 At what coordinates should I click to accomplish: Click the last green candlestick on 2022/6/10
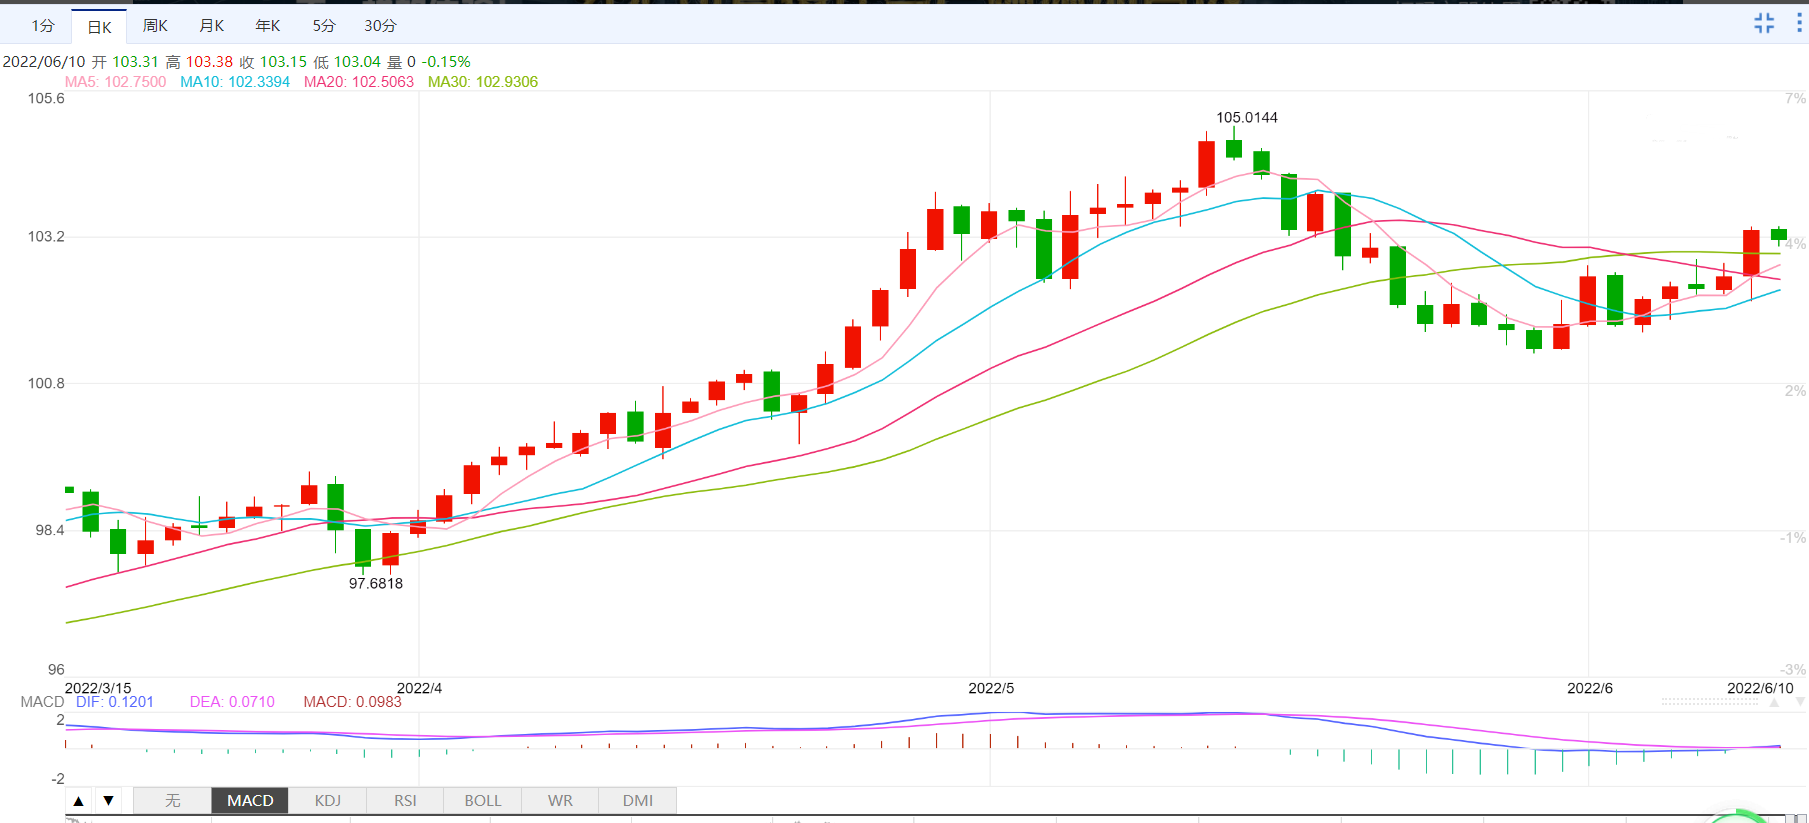[x=1779, y=235]
